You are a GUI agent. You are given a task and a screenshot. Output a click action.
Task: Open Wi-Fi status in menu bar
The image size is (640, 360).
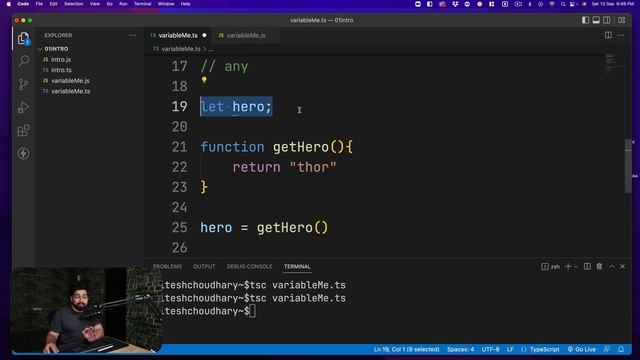552,4
